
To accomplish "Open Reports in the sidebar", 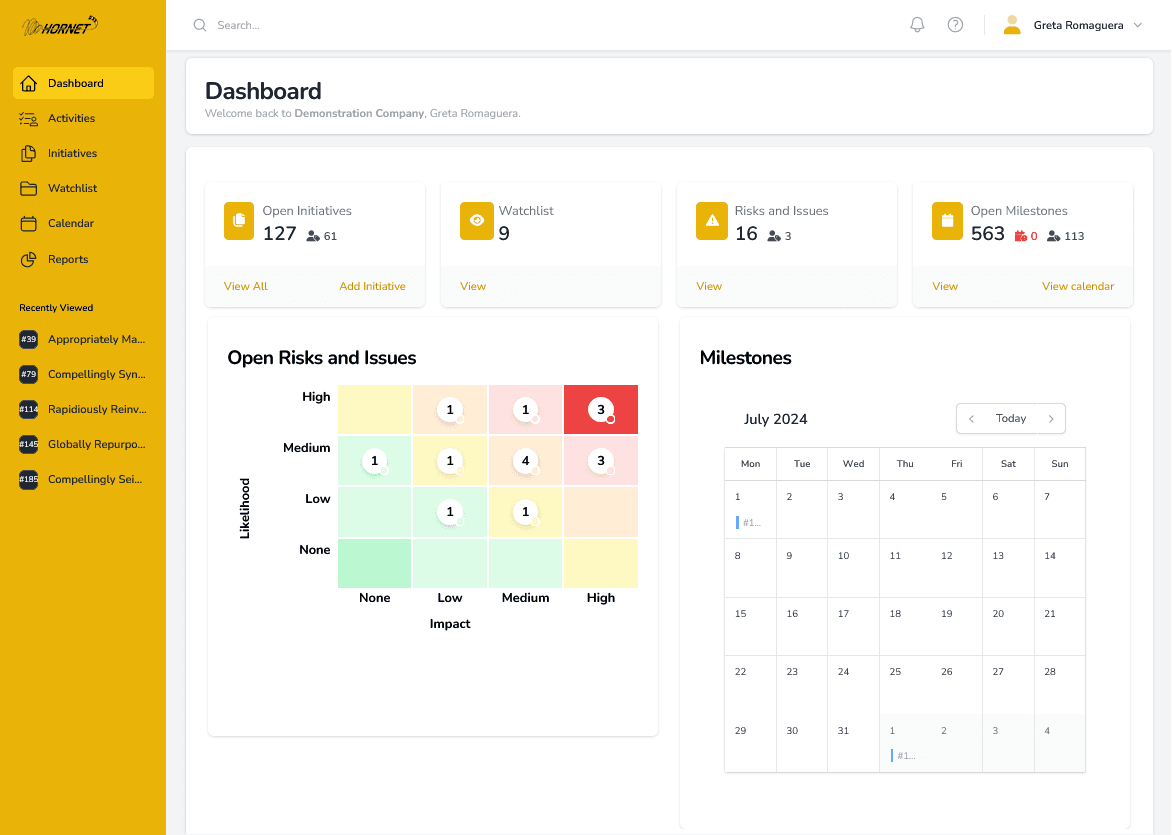I will [68, 259].
